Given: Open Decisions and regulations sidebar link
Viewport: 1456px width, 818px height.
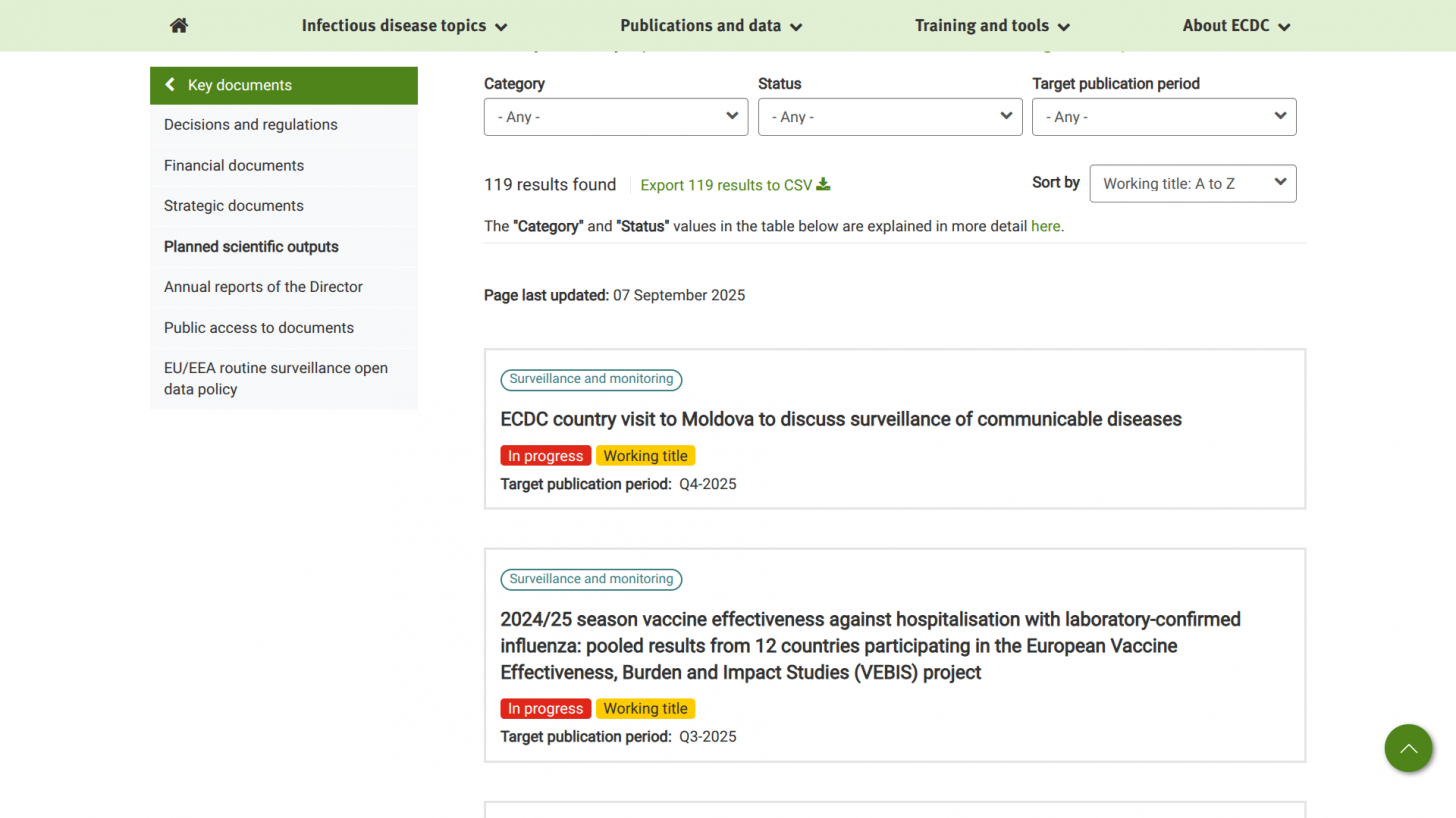Looking at the screenshot, I should [251, 125].
